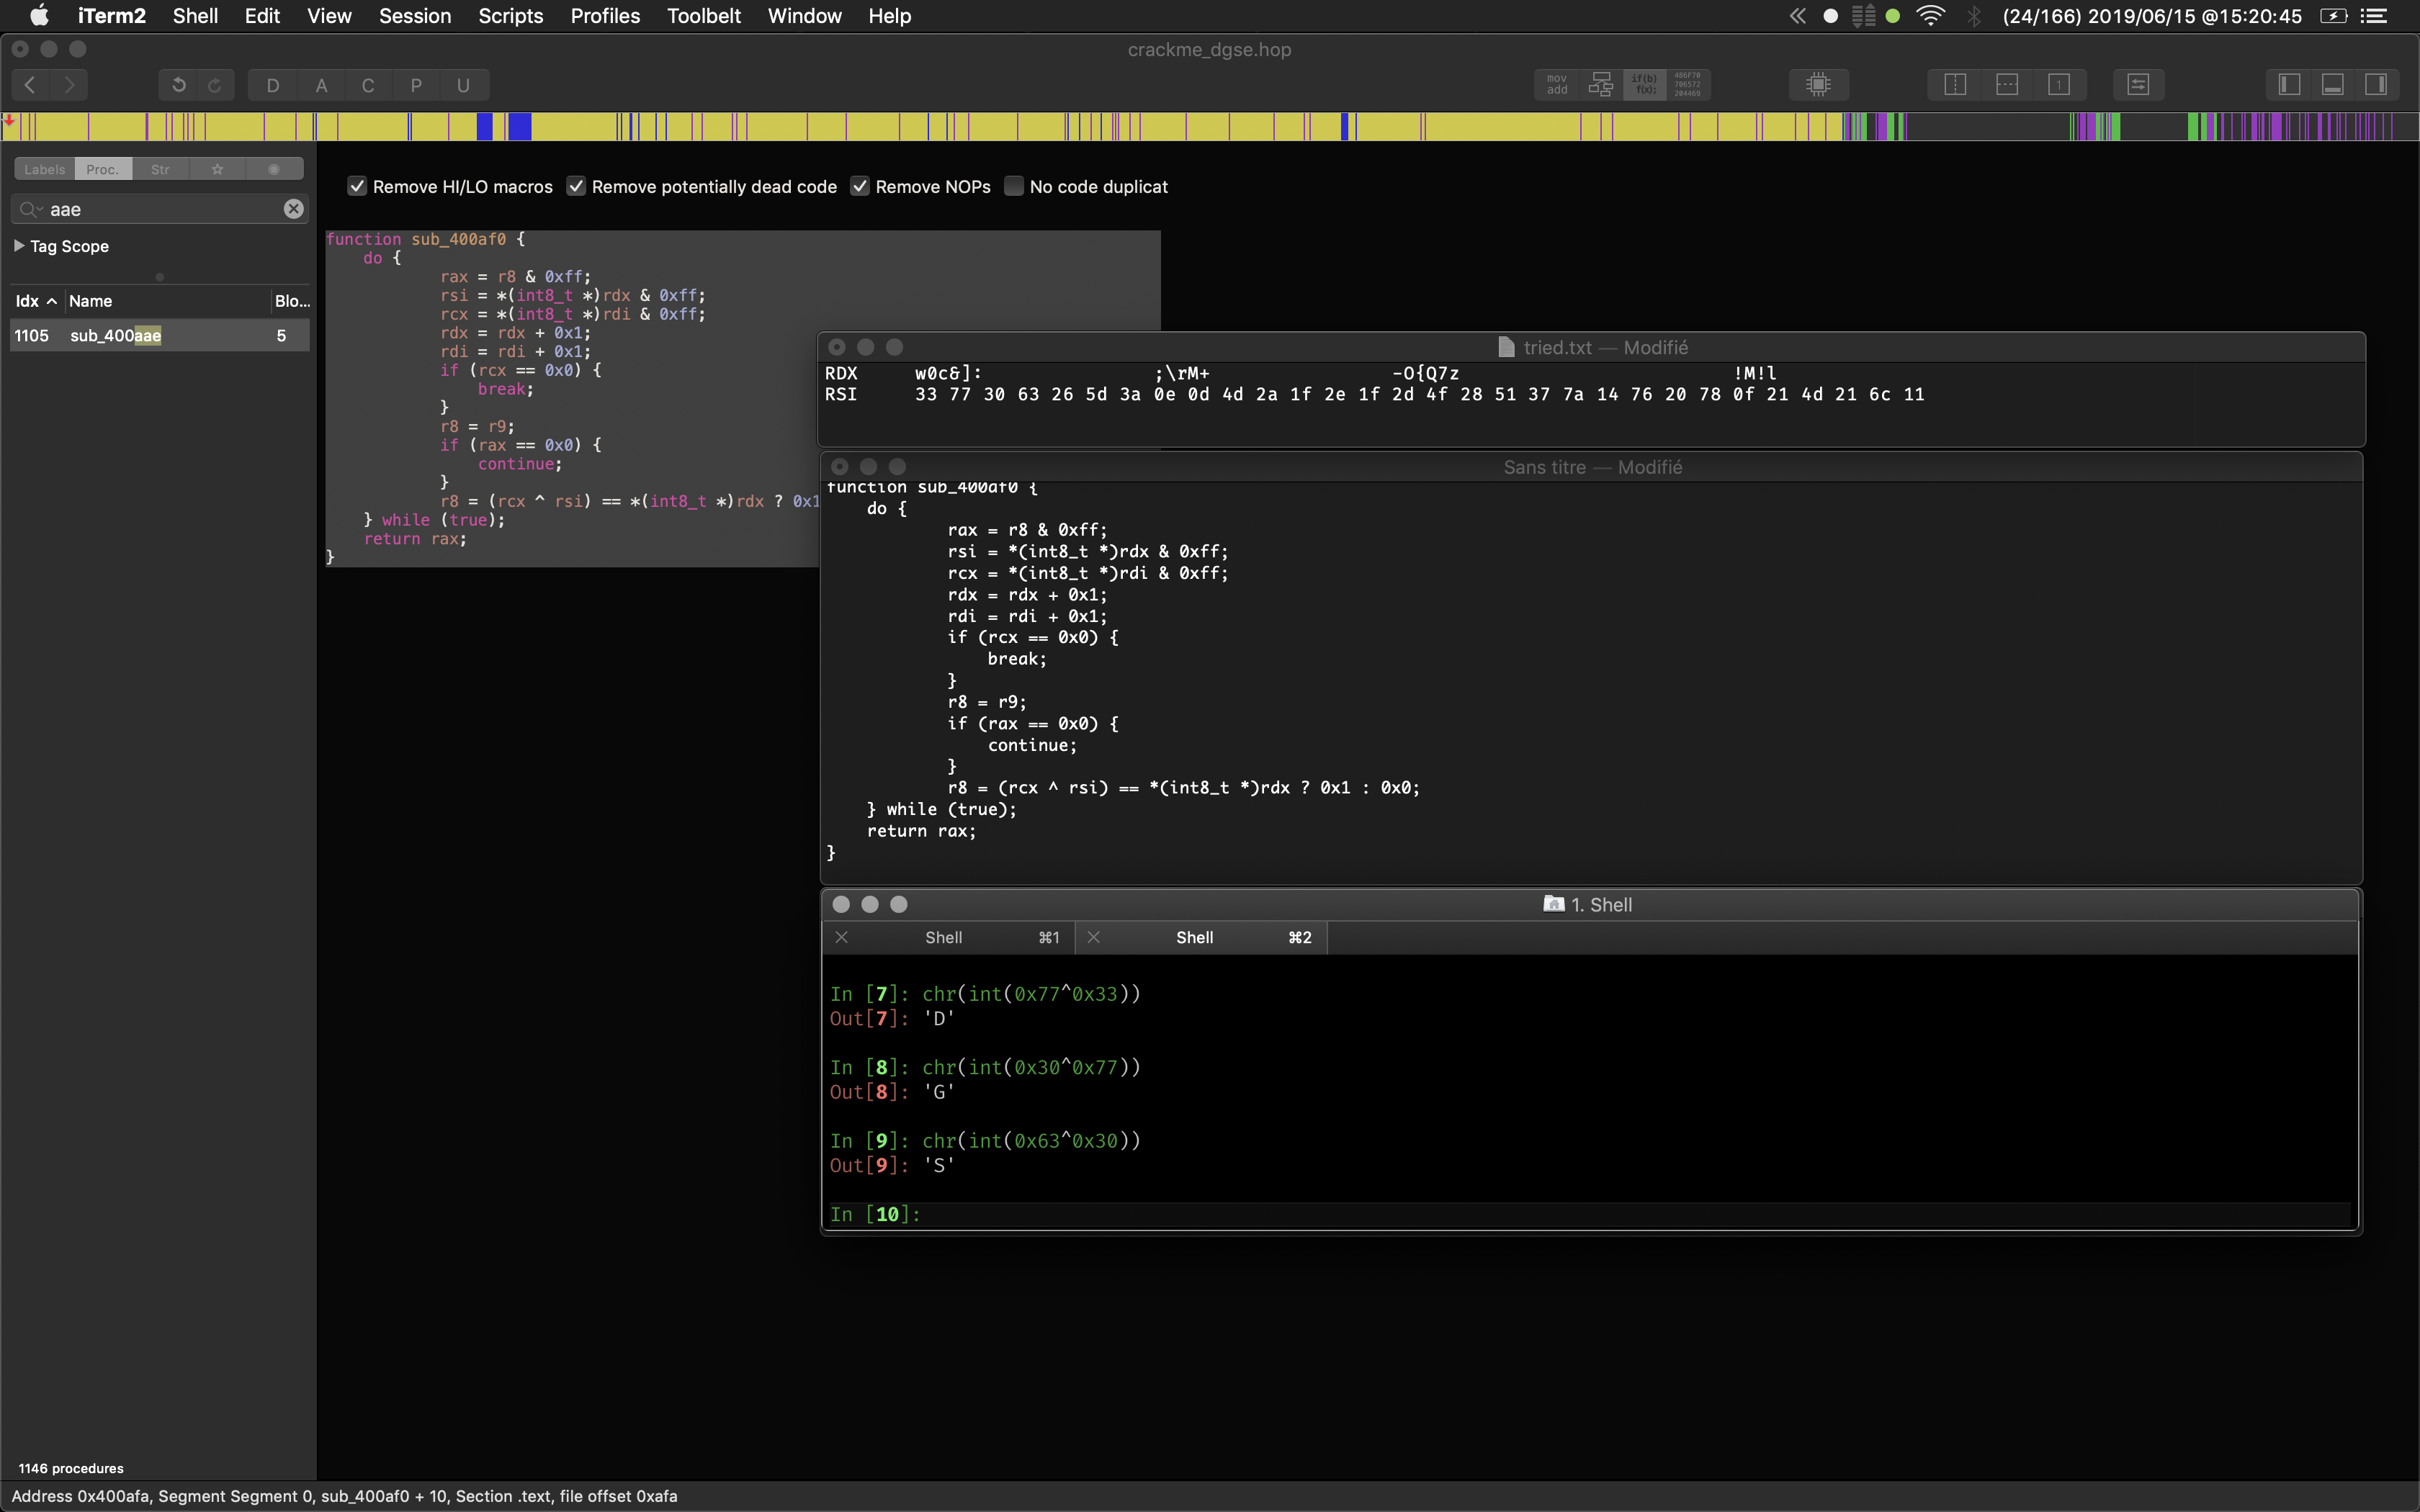This screenshot has height=1512, width=2420.
Task: Mark selection as Undefined with U button
Action: click(x=463, y=85)
